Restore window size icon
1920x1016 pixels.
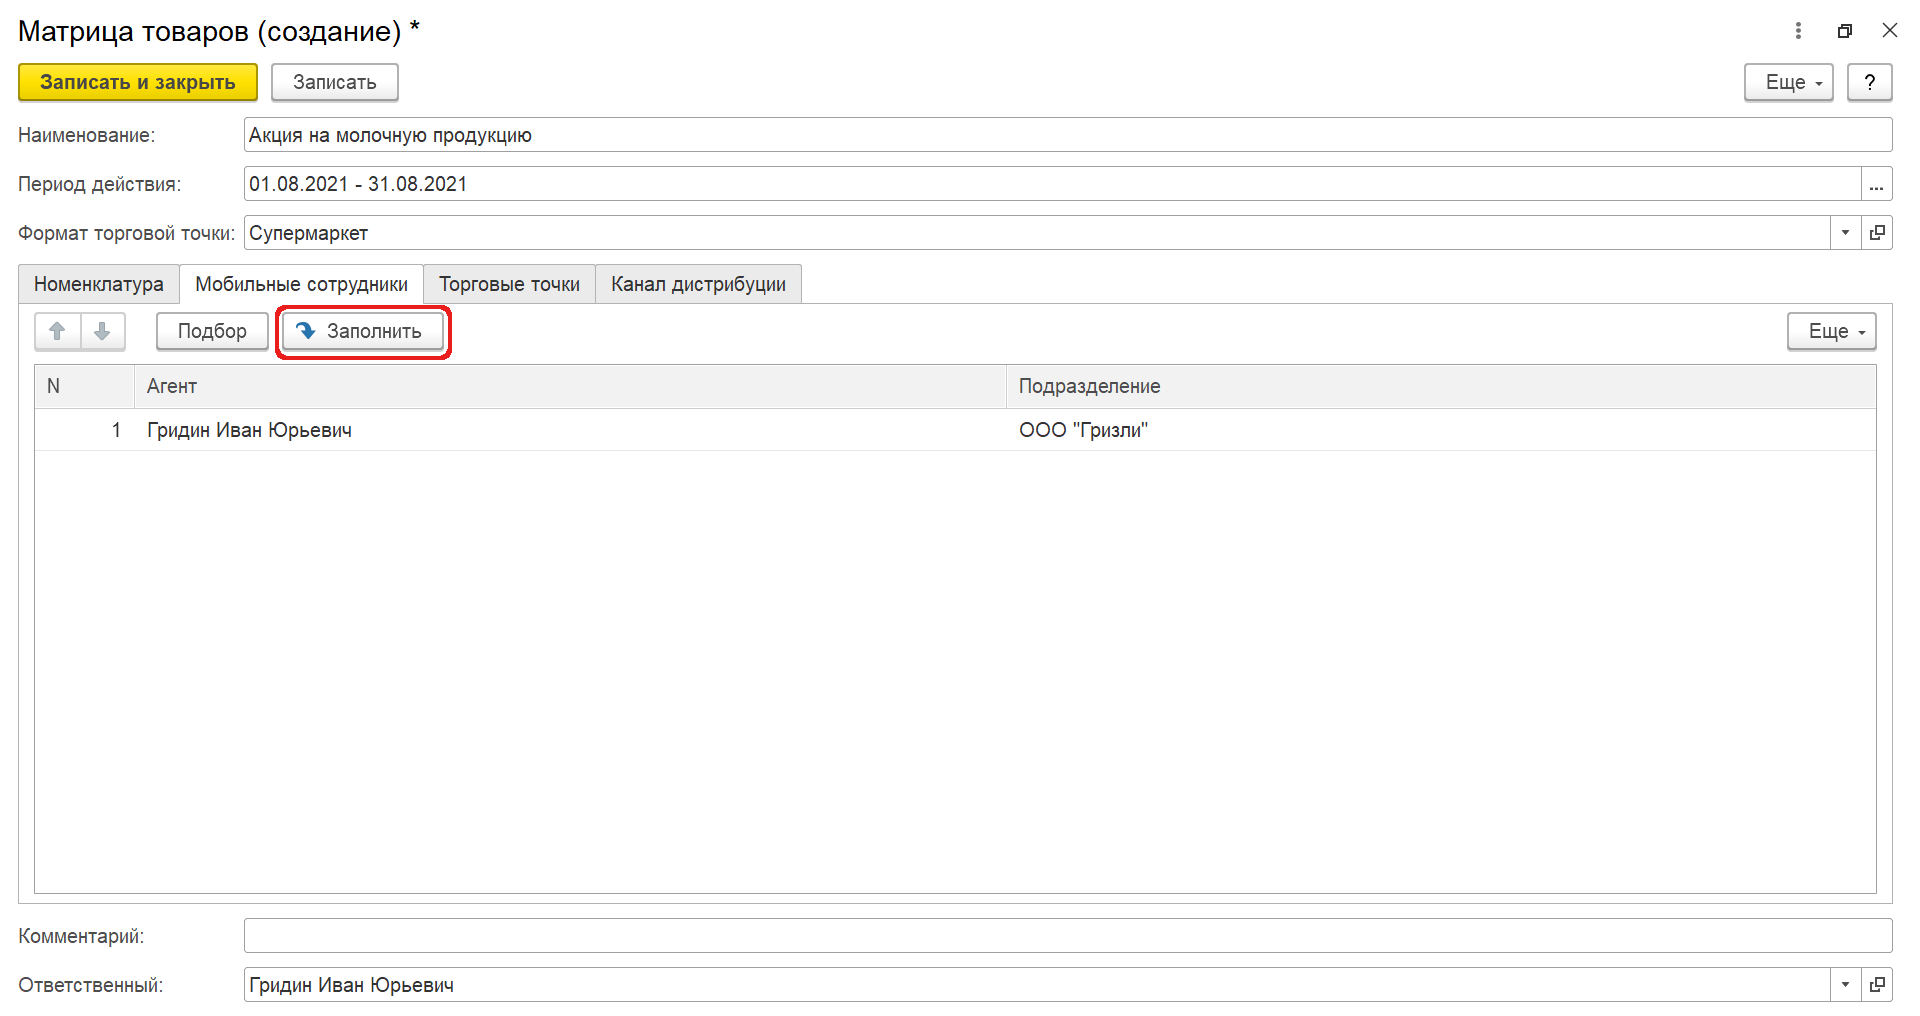tap(1845, 31)
